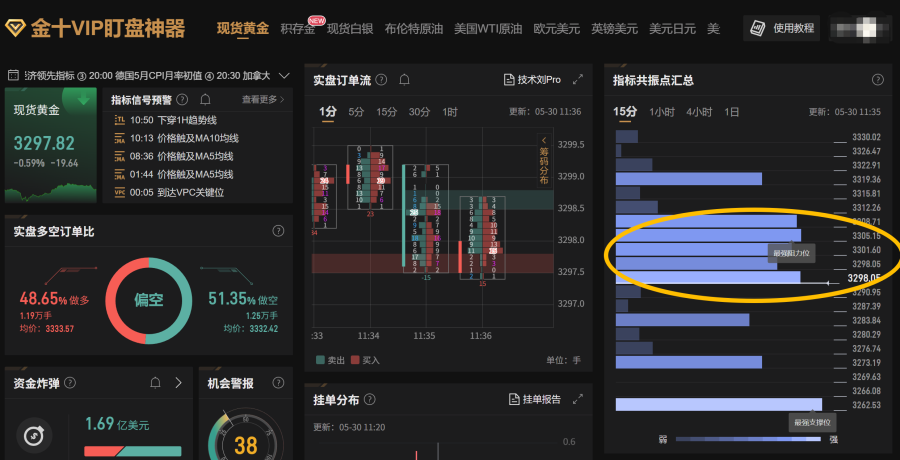The height and width of the screenshot is (460, 900).
Task: Expand the economic indicators ticker dropdown
Action: click(284, 75)
